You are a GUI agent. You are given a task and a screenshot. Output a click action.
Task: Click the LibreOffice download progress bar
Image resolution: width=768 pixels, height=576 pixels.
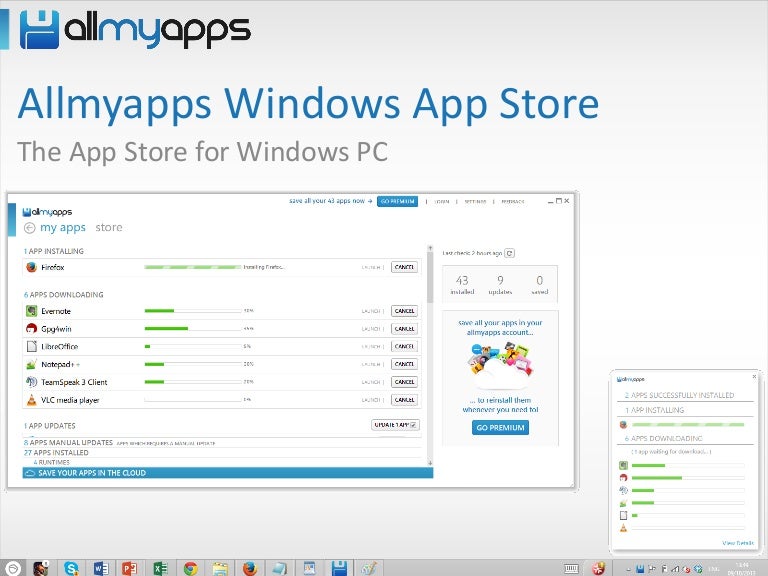(x=192, y=347)
